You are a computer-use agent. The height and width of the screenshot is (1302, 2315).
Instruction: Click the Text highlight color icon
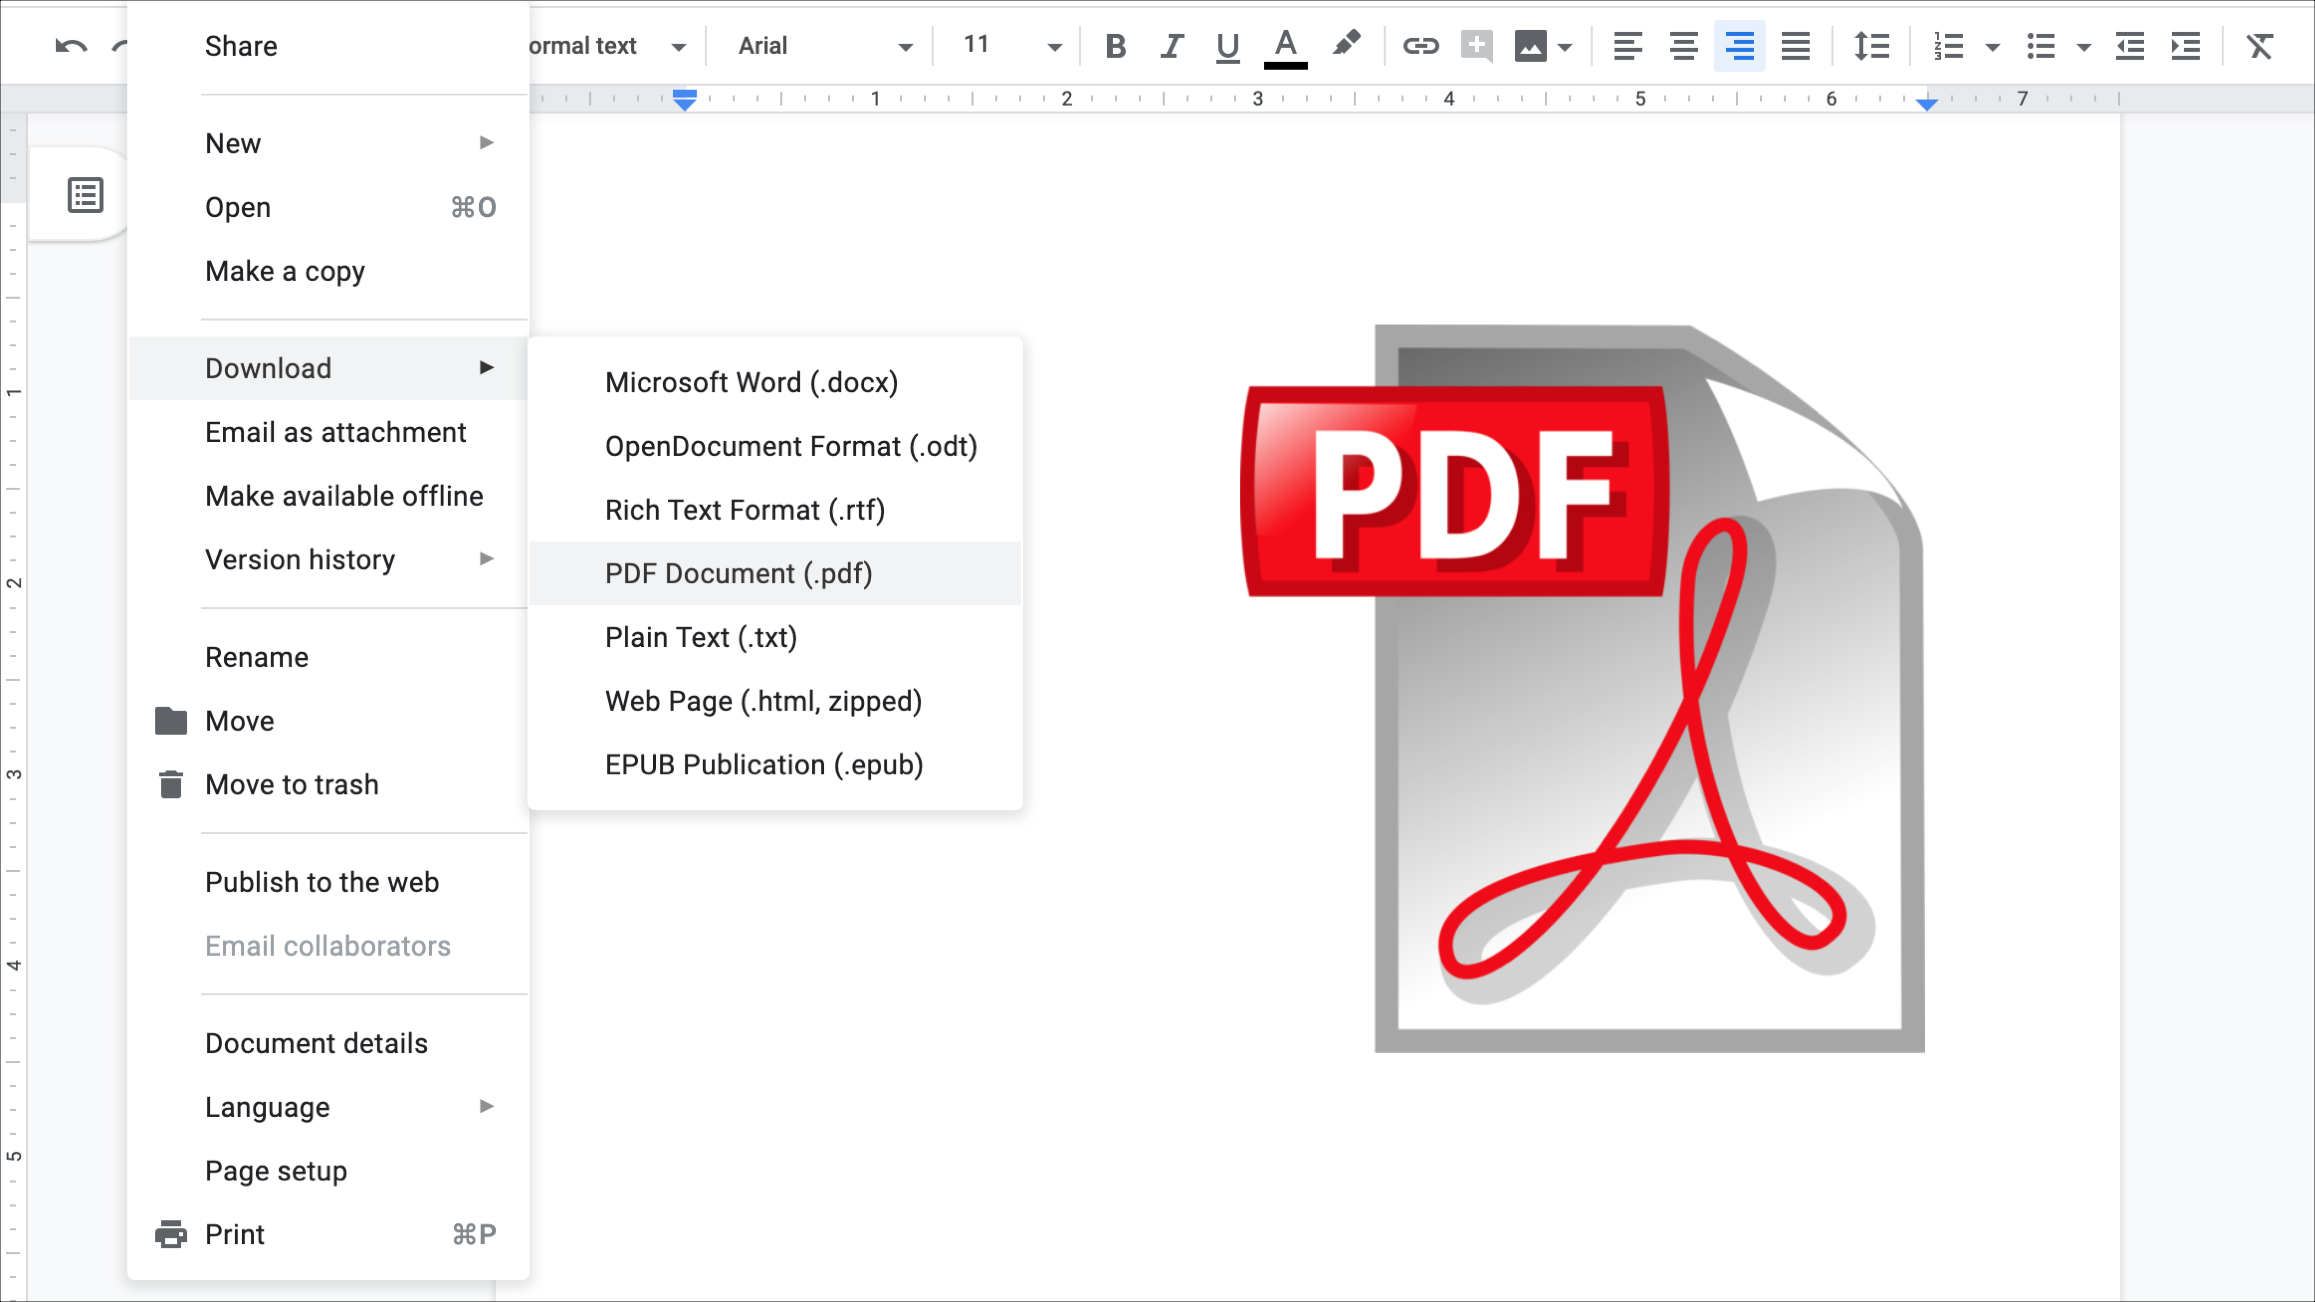click(x=1348, y=45)
